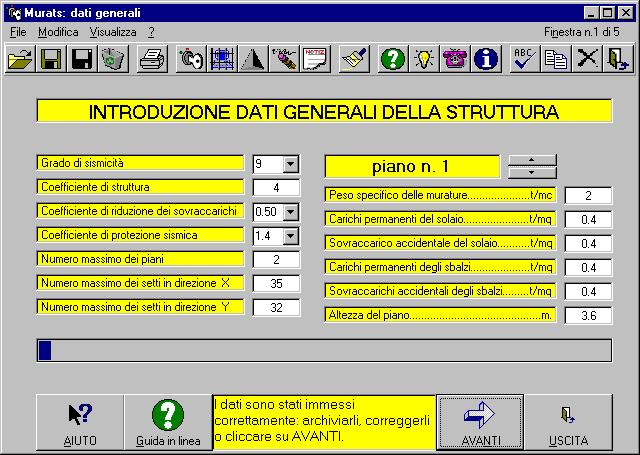Open the Modifica menu

point(57,32)
